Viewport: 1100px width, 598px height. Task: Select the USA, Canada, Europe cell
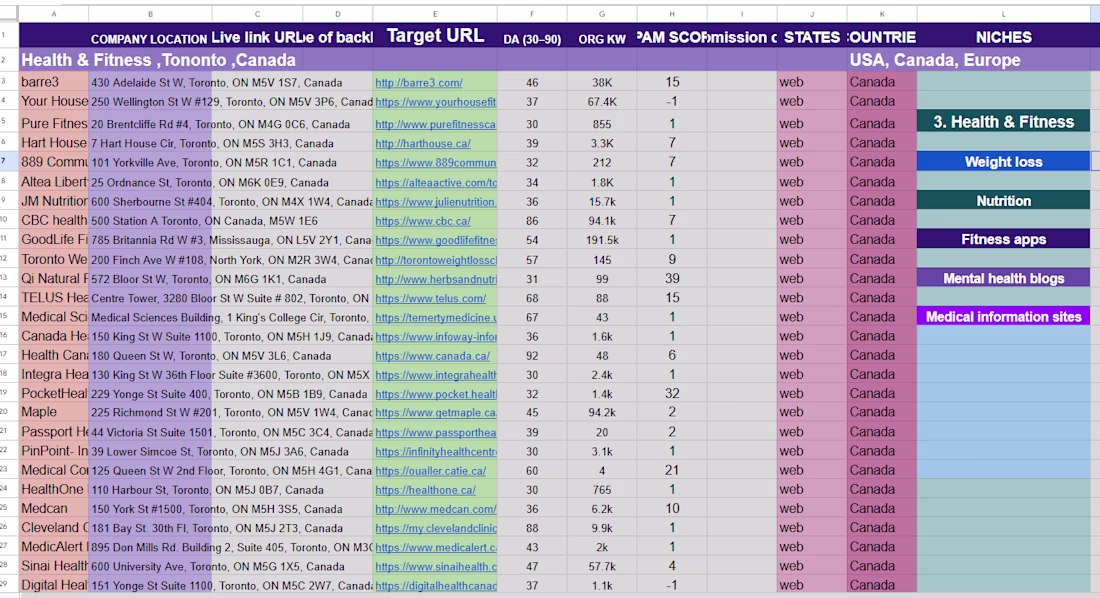pos(935,60)
